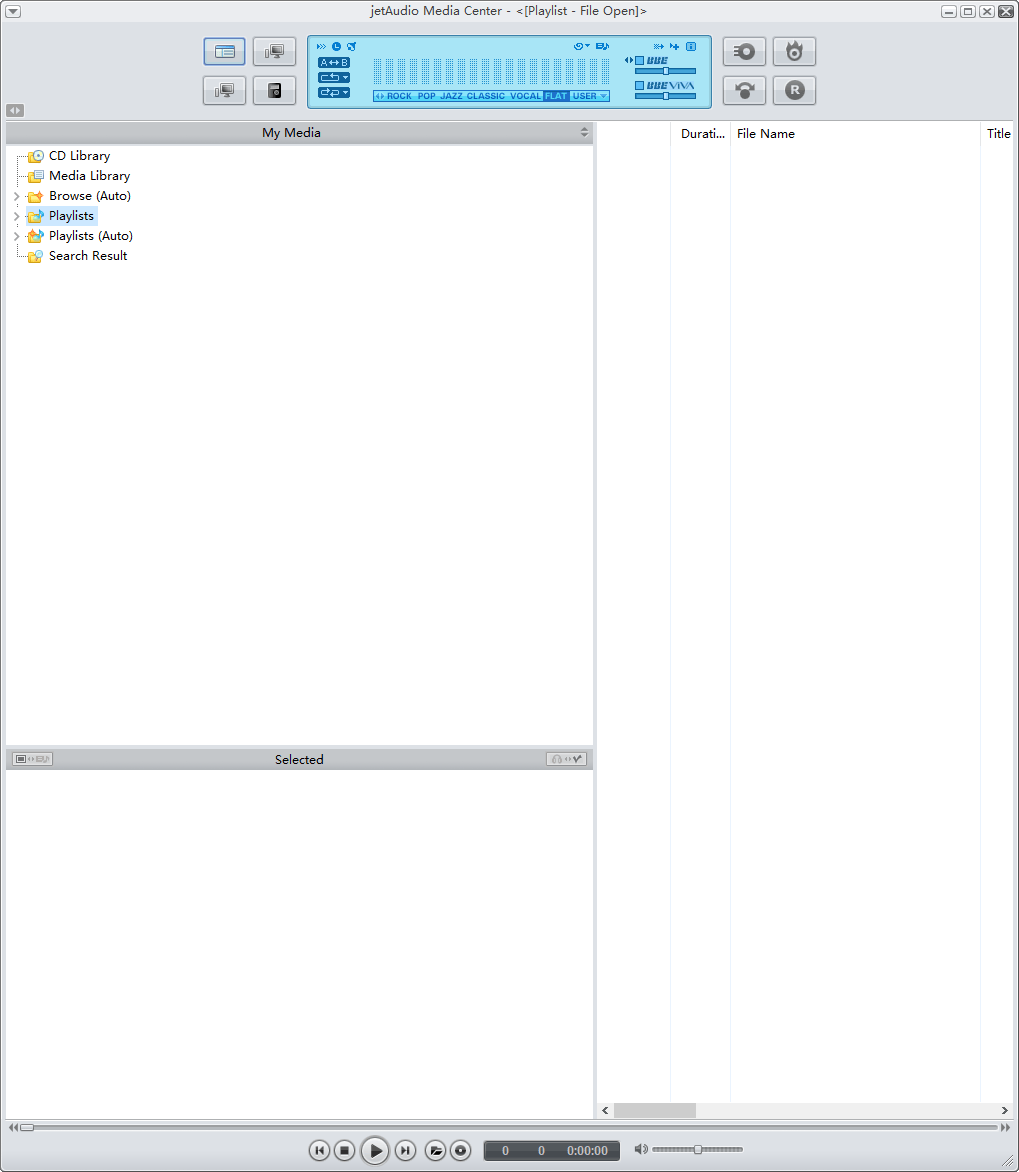
Task: Click the seek backward double-arrow
Action: pyautogui.click(x=13, y=1127)
